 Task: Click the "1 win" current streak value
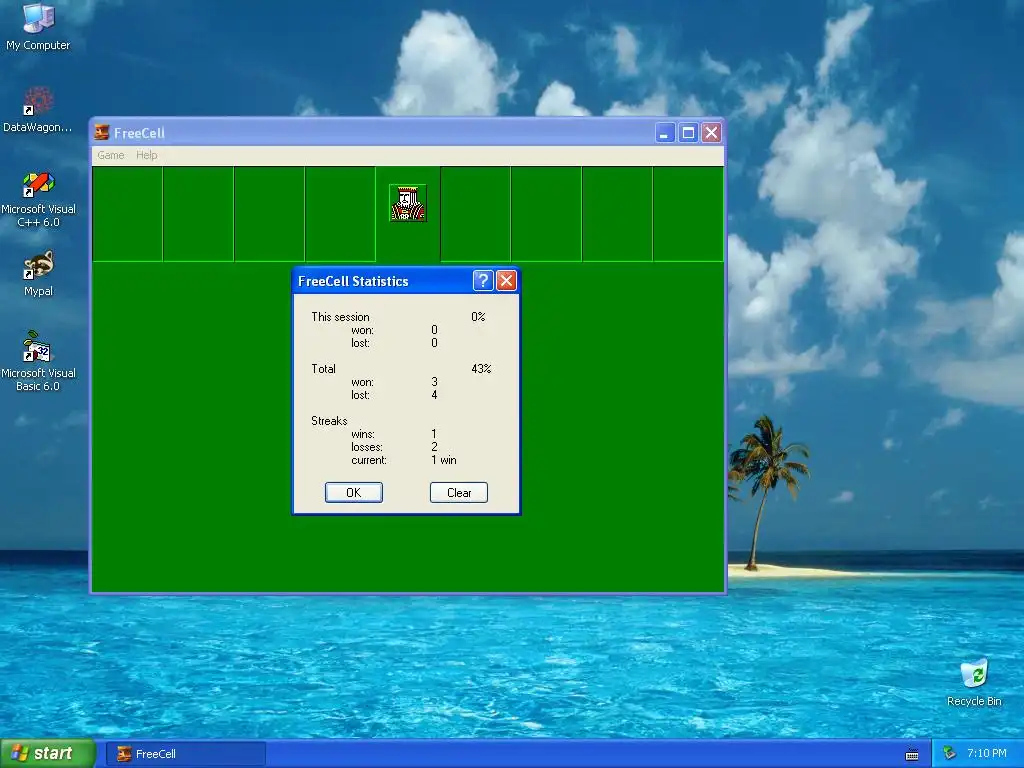(x=444, y=460)
